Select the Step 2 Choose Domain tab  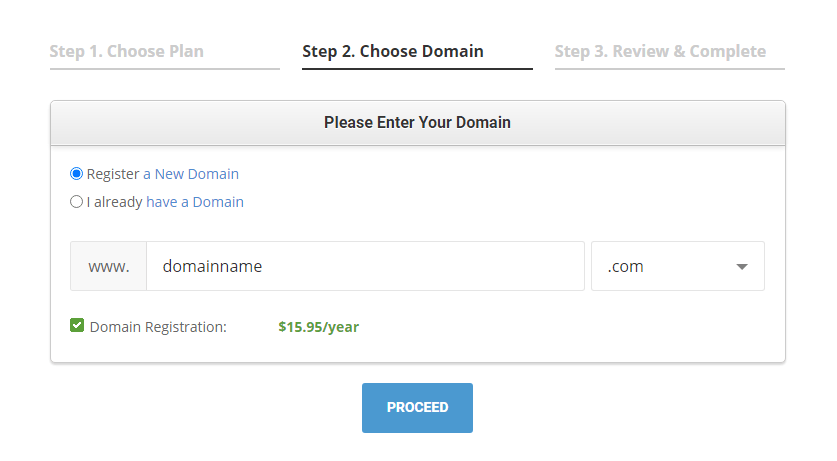coord(392,51)
